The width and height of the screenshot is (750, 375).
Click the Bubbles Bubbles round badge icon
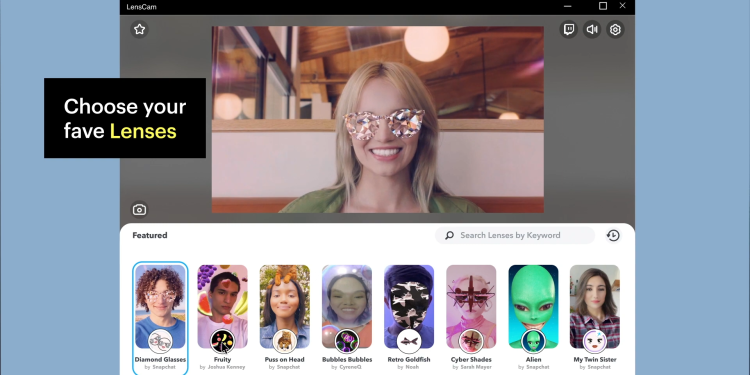tap(347, 342)
